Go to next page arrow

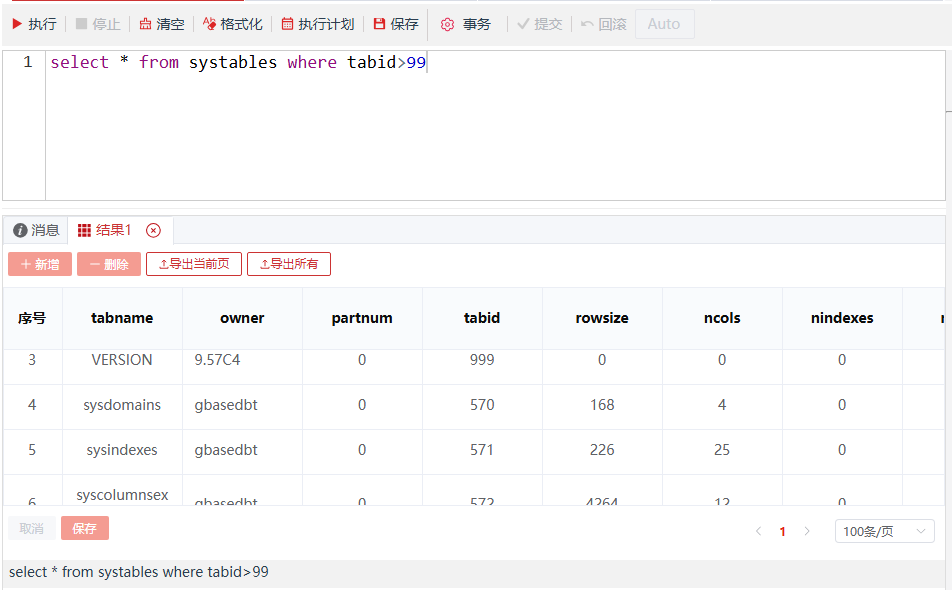coord(807,531)
